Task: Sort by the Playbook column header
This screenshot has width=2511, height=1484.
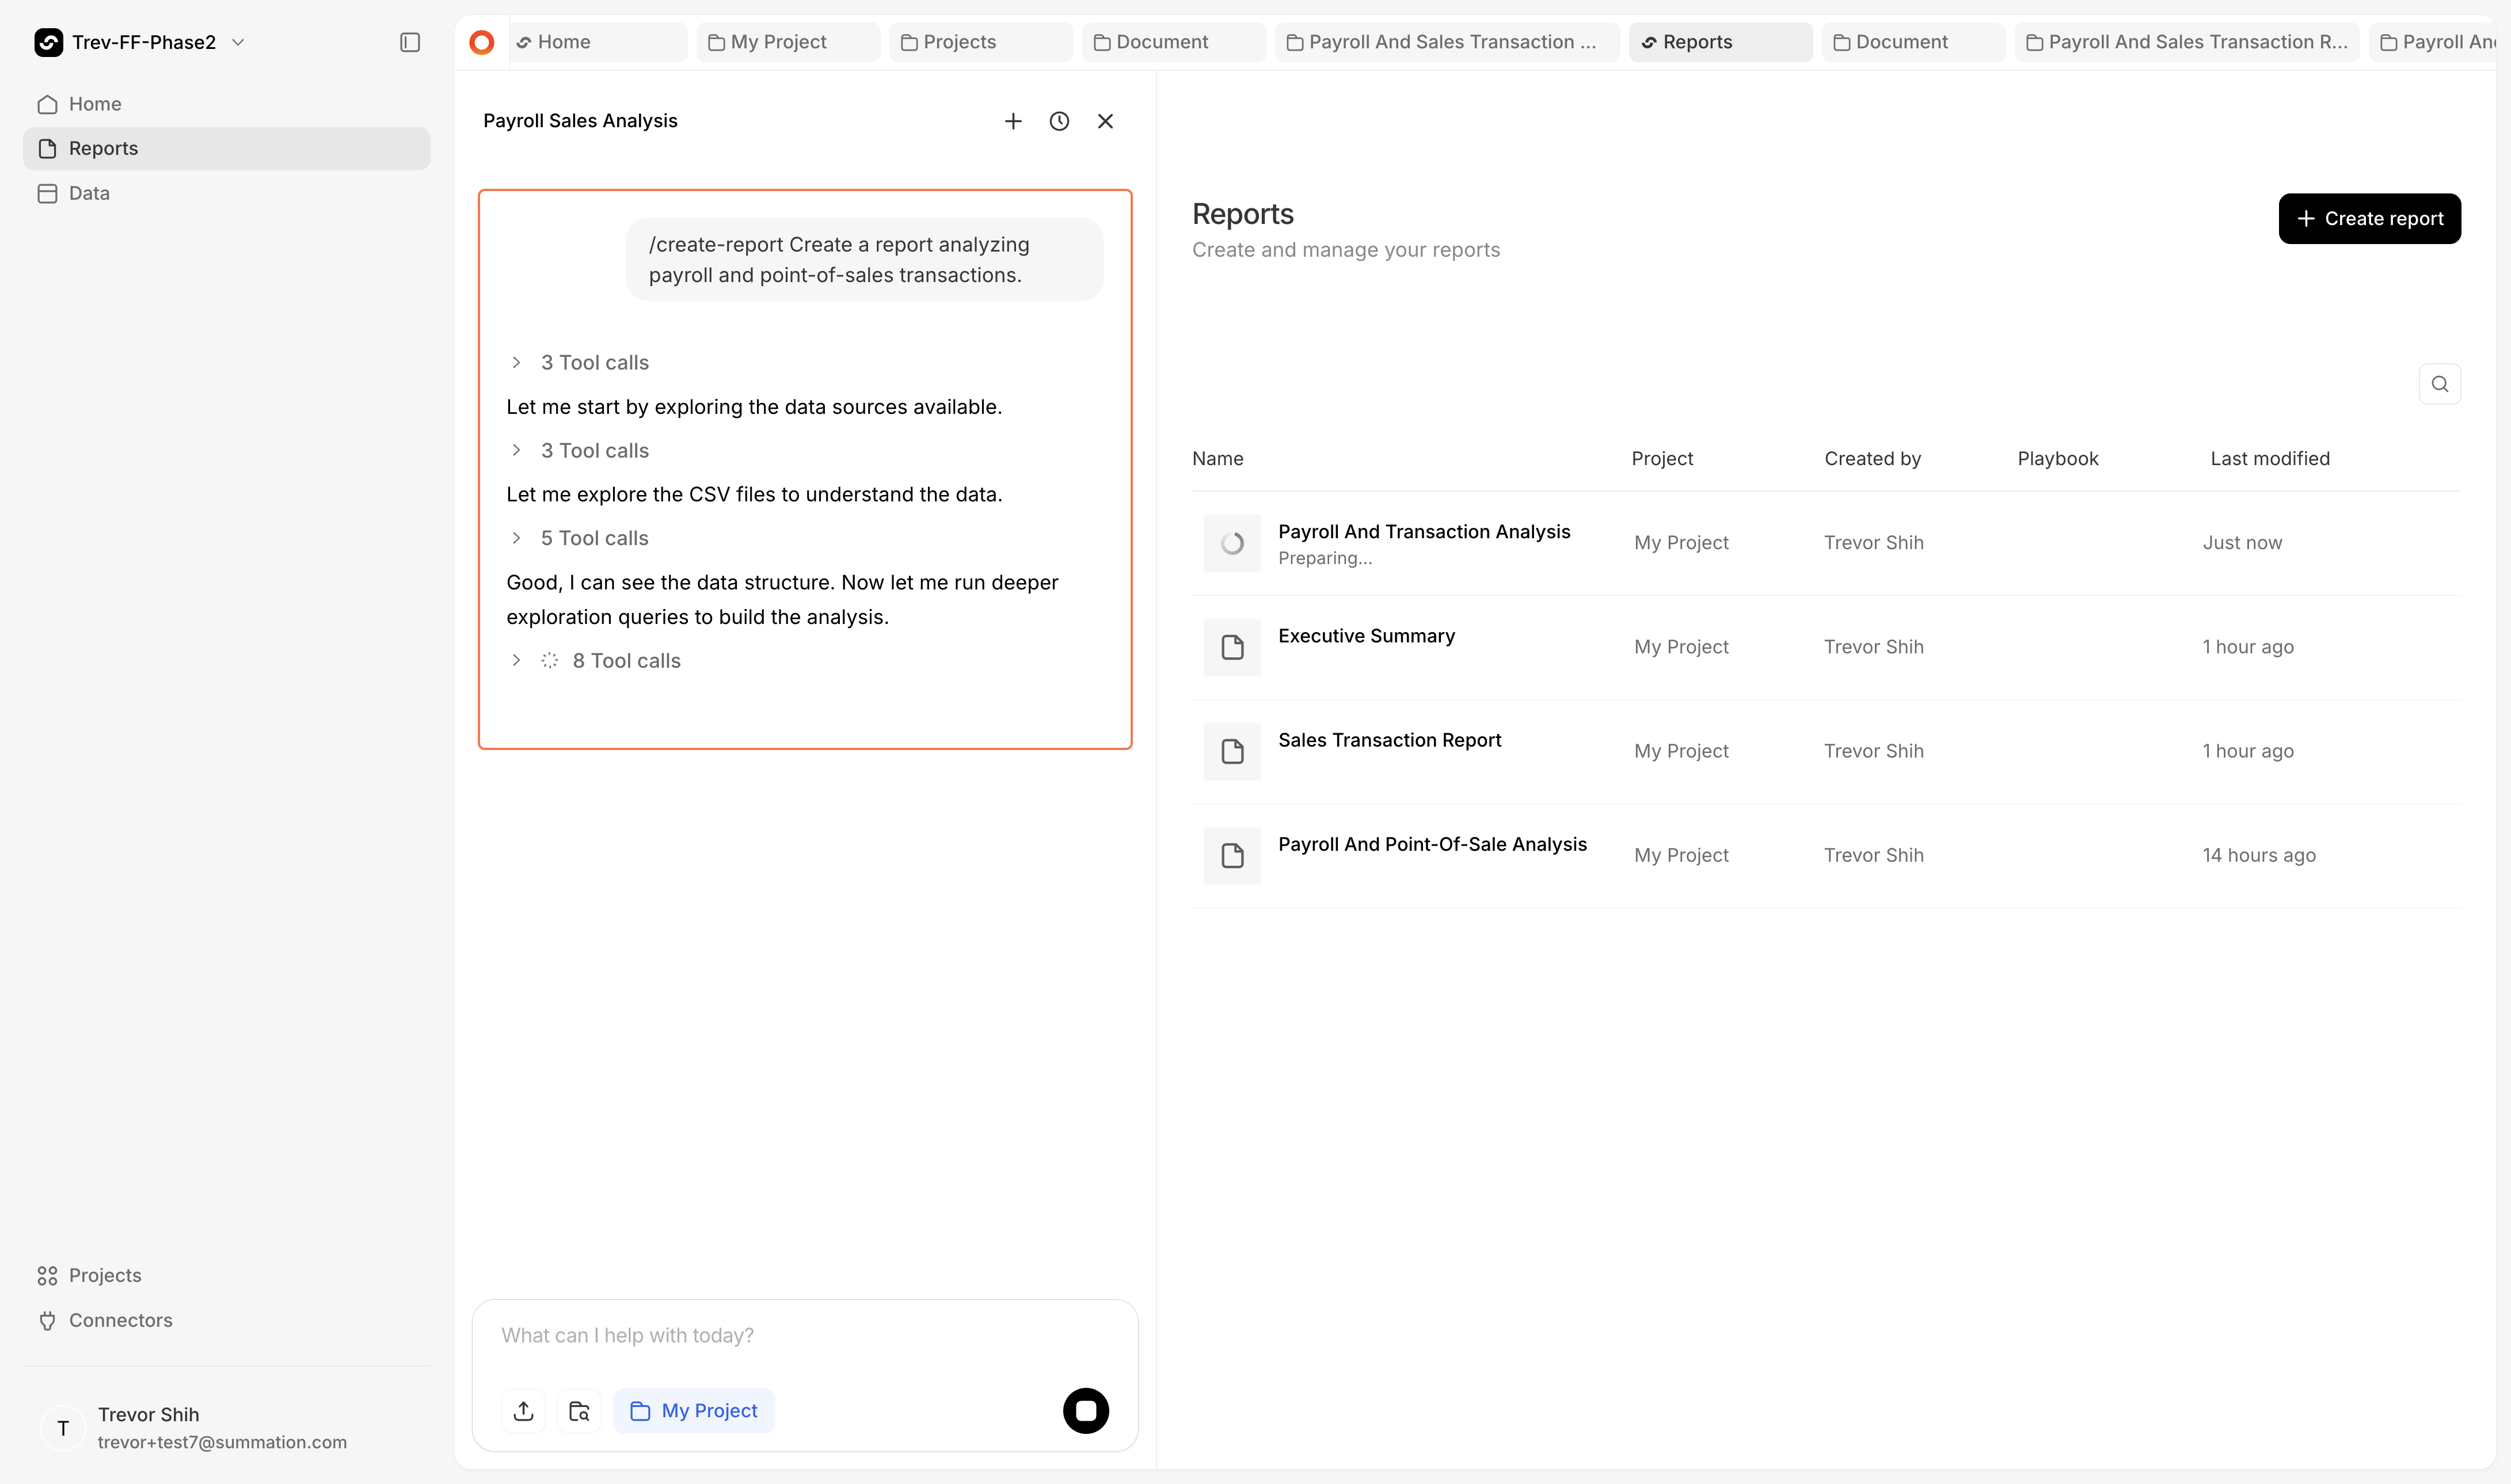Action: point(2058,459)
